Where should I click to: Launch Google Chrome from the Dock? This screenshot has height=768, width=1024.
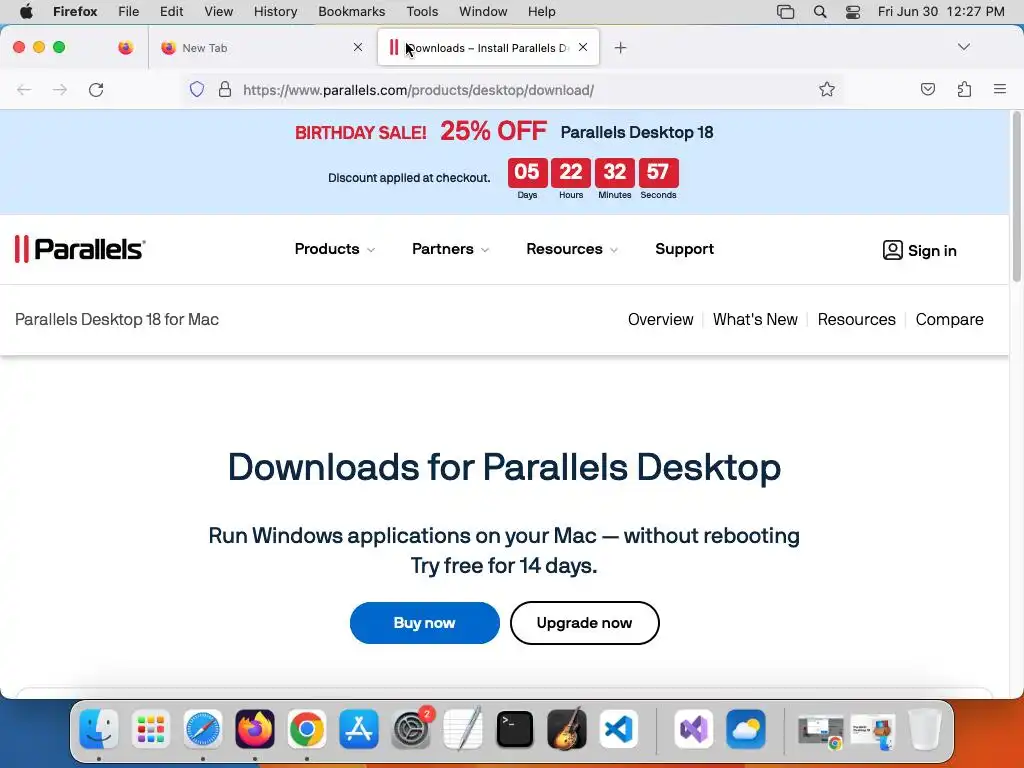307,729
